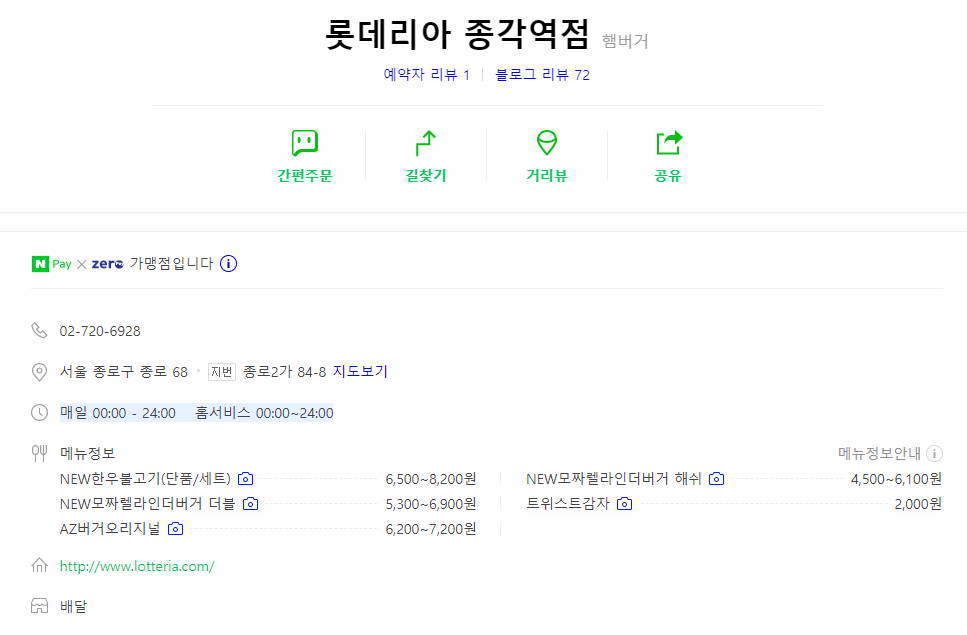
Task: Select menu item NEW한우불고기(단품/세트)
Action: [145, 479]
